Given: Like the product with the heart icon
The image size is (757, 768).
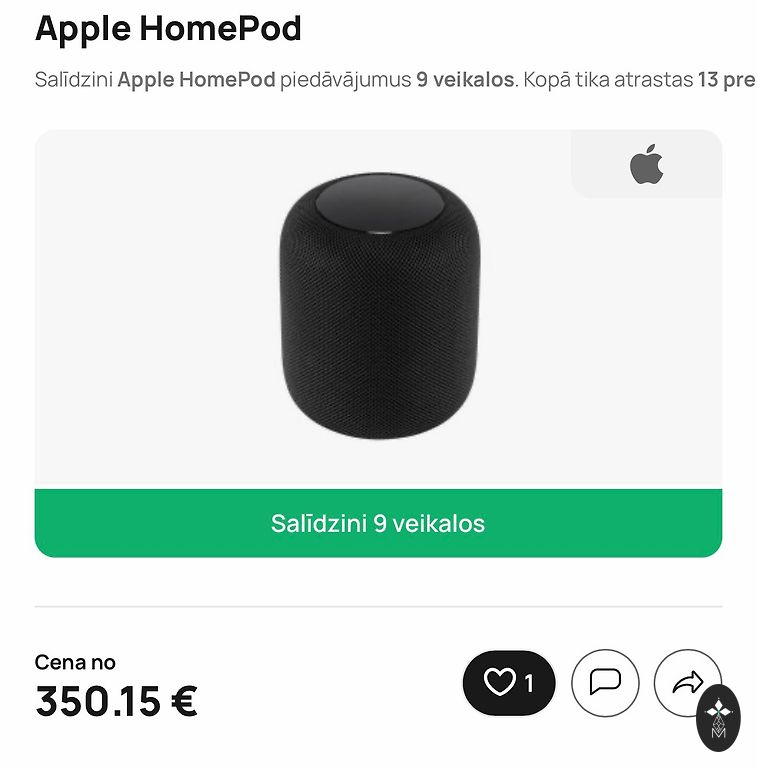Looking at the screenshot, I should tap(499, 682).
